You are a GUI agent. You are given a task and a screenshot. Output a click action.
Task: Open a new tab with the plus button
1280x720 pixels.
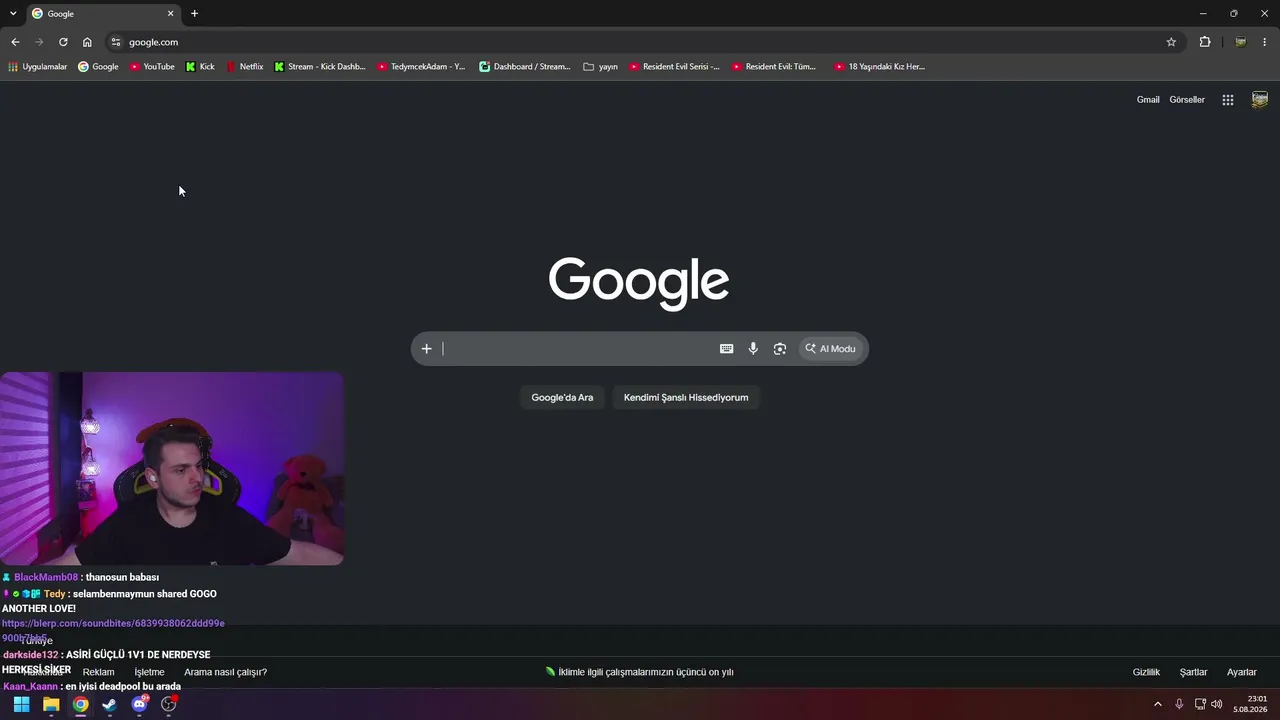point(194,13)
